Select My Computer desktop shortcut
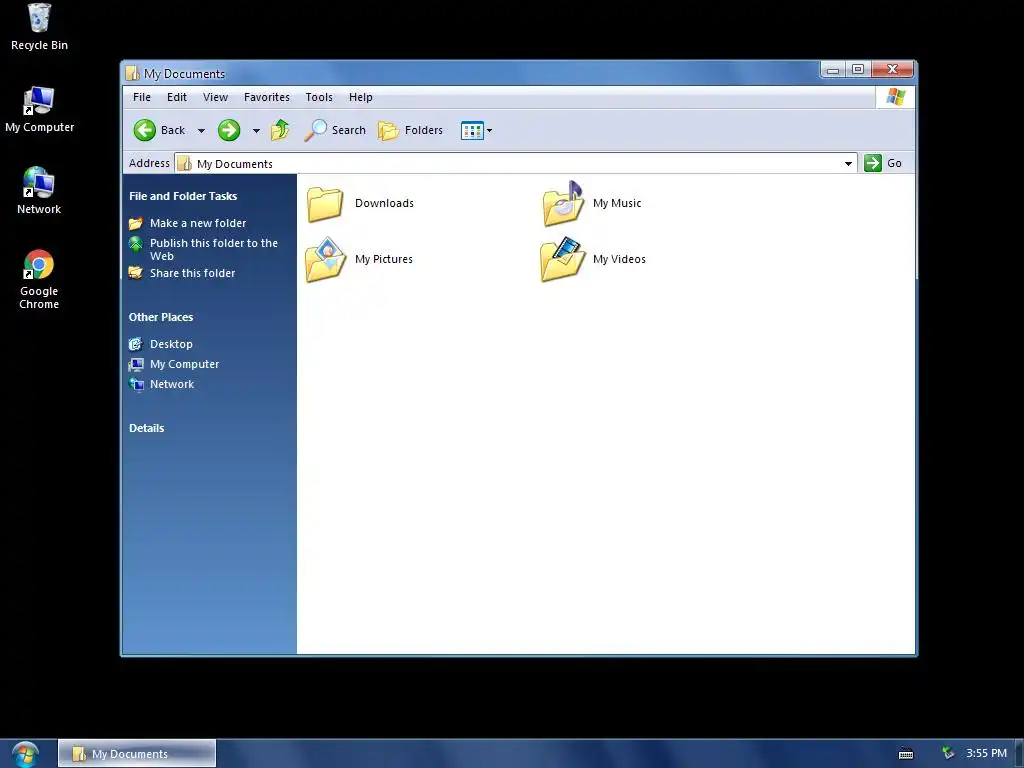1024x768 pixels. click(x=39, y=110)
